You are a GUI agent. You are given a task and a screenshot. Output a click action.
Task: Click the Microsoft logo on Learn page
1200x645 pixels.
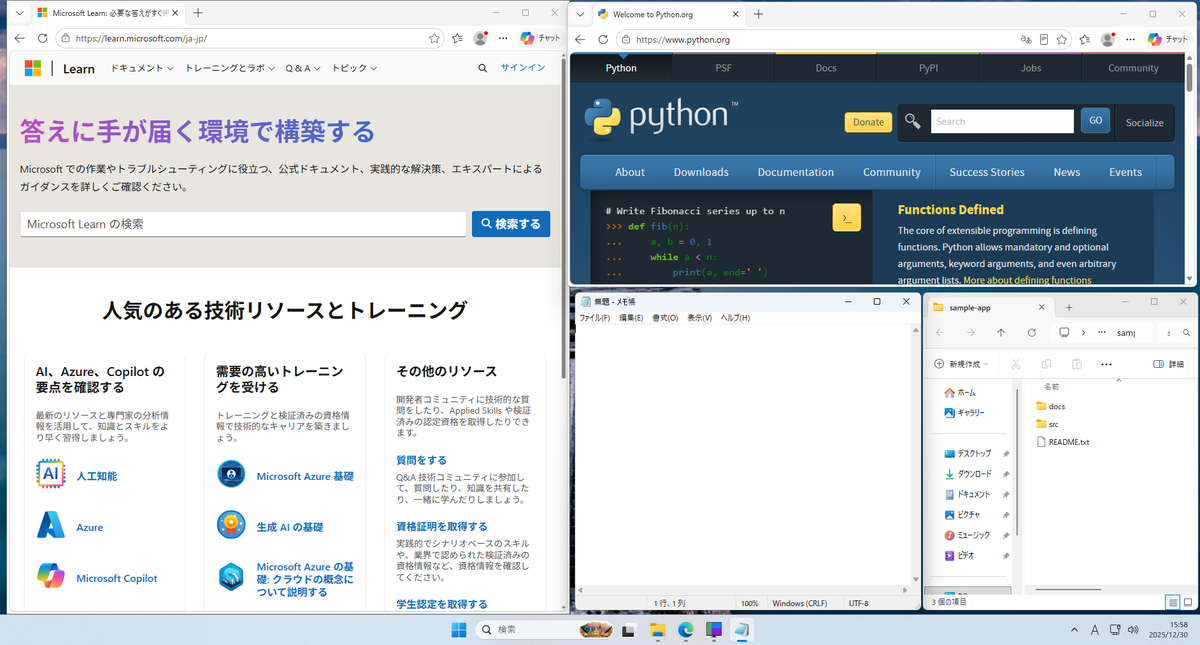tap(33, 68)
